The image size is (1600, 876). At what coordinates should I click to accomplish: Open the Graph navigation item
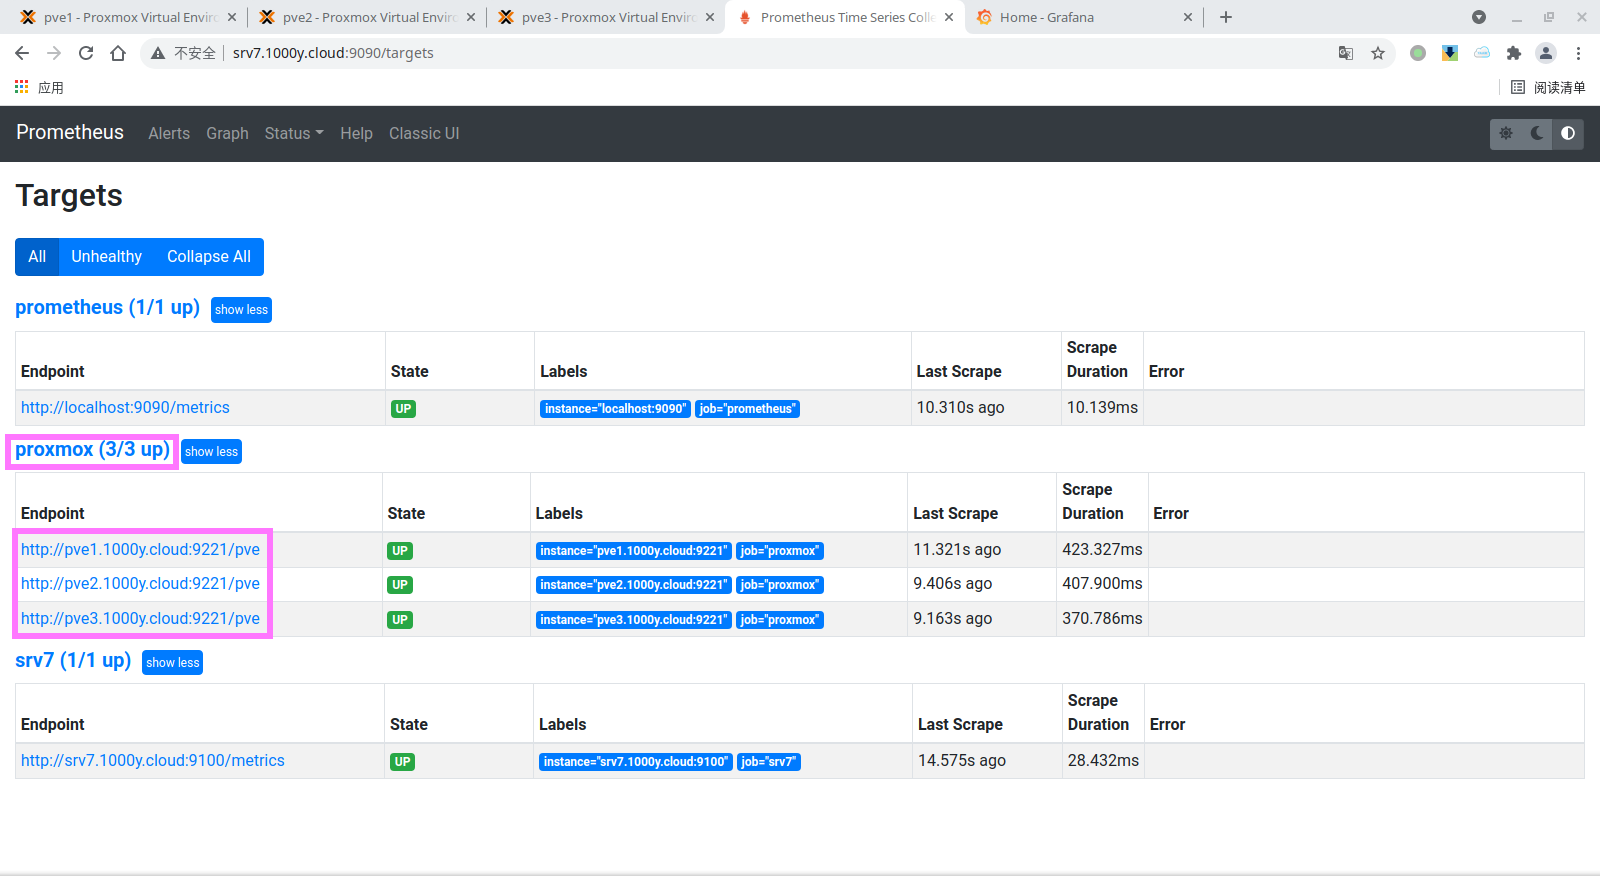pyautogui.click(x=227, y=133)
